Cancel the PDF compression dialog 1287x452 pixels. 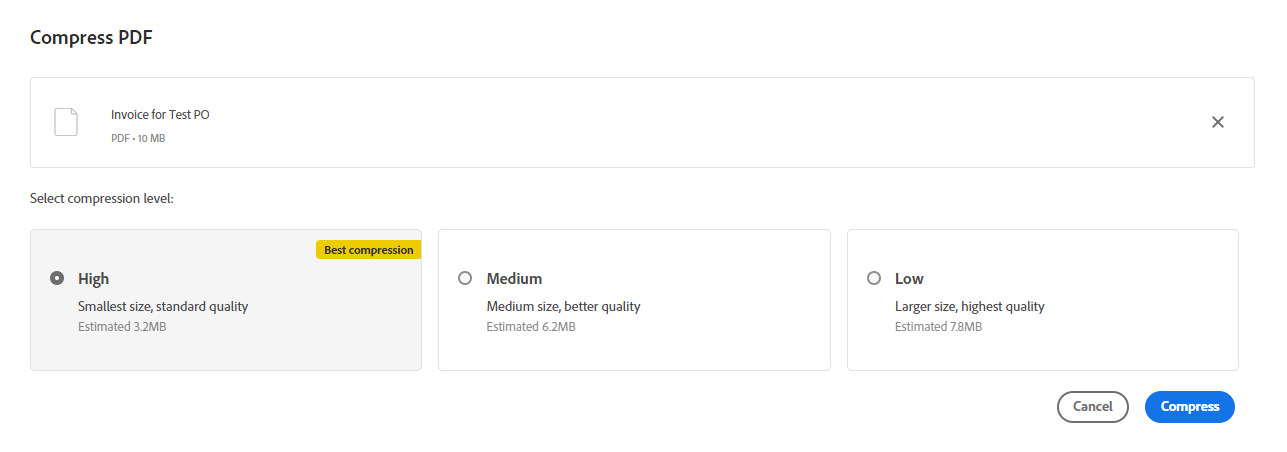(x=1092, y=407)
